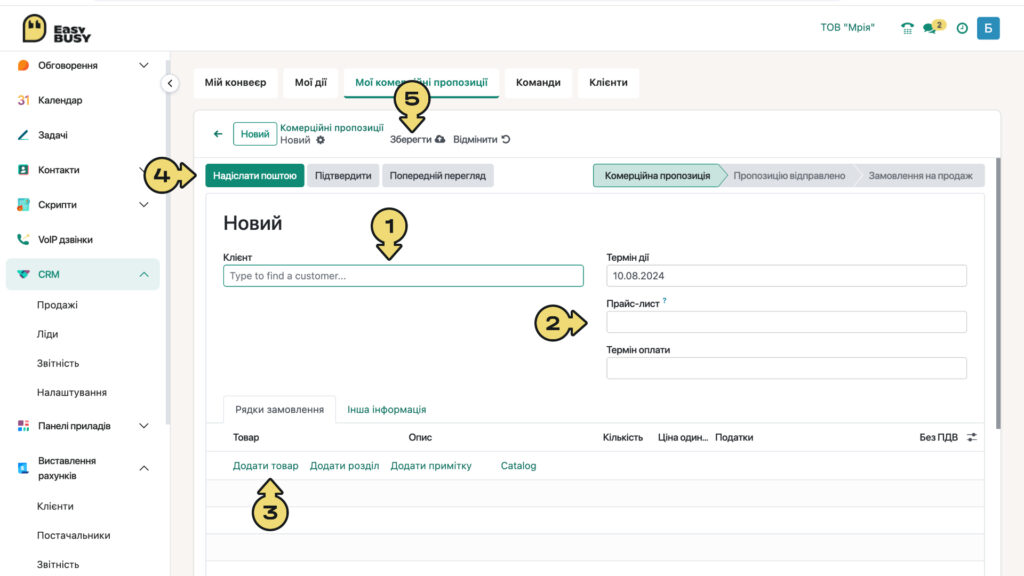Screen dimensions: 1024x576
Task: Open Звітність under CRM
Action: [x=58, y=363]
